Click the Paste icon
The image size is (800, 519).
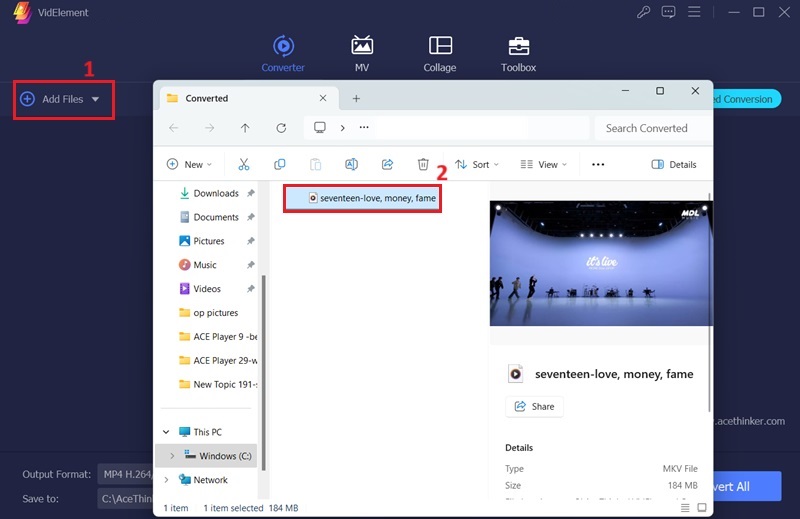pyautogui.click(x=316, y=164)
